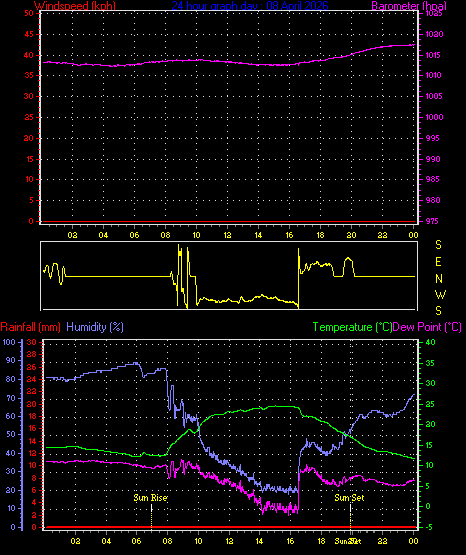Click the 1015 value on barometer axis
This screenshot has width=466, height=555.
coord(433,55)
